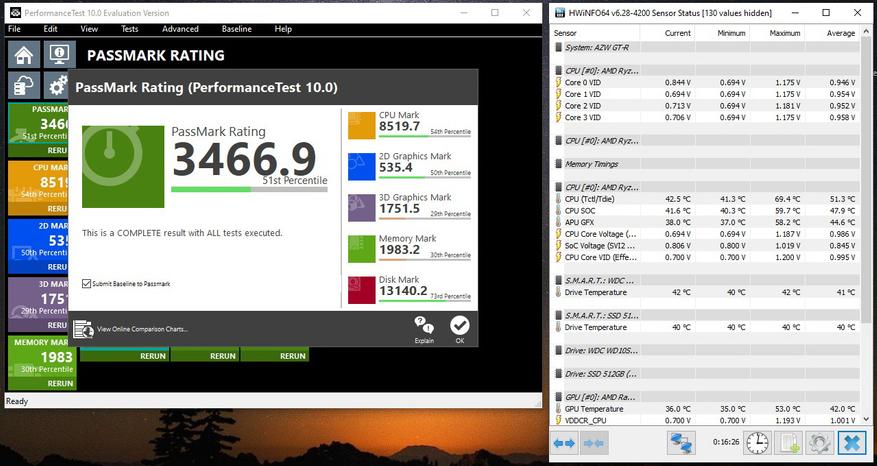Image resolution: width=877 pixels, height=466 pixels.
Task: Collapse the System: AZW GT-R sensor group
Action: [x=558, y=47]
